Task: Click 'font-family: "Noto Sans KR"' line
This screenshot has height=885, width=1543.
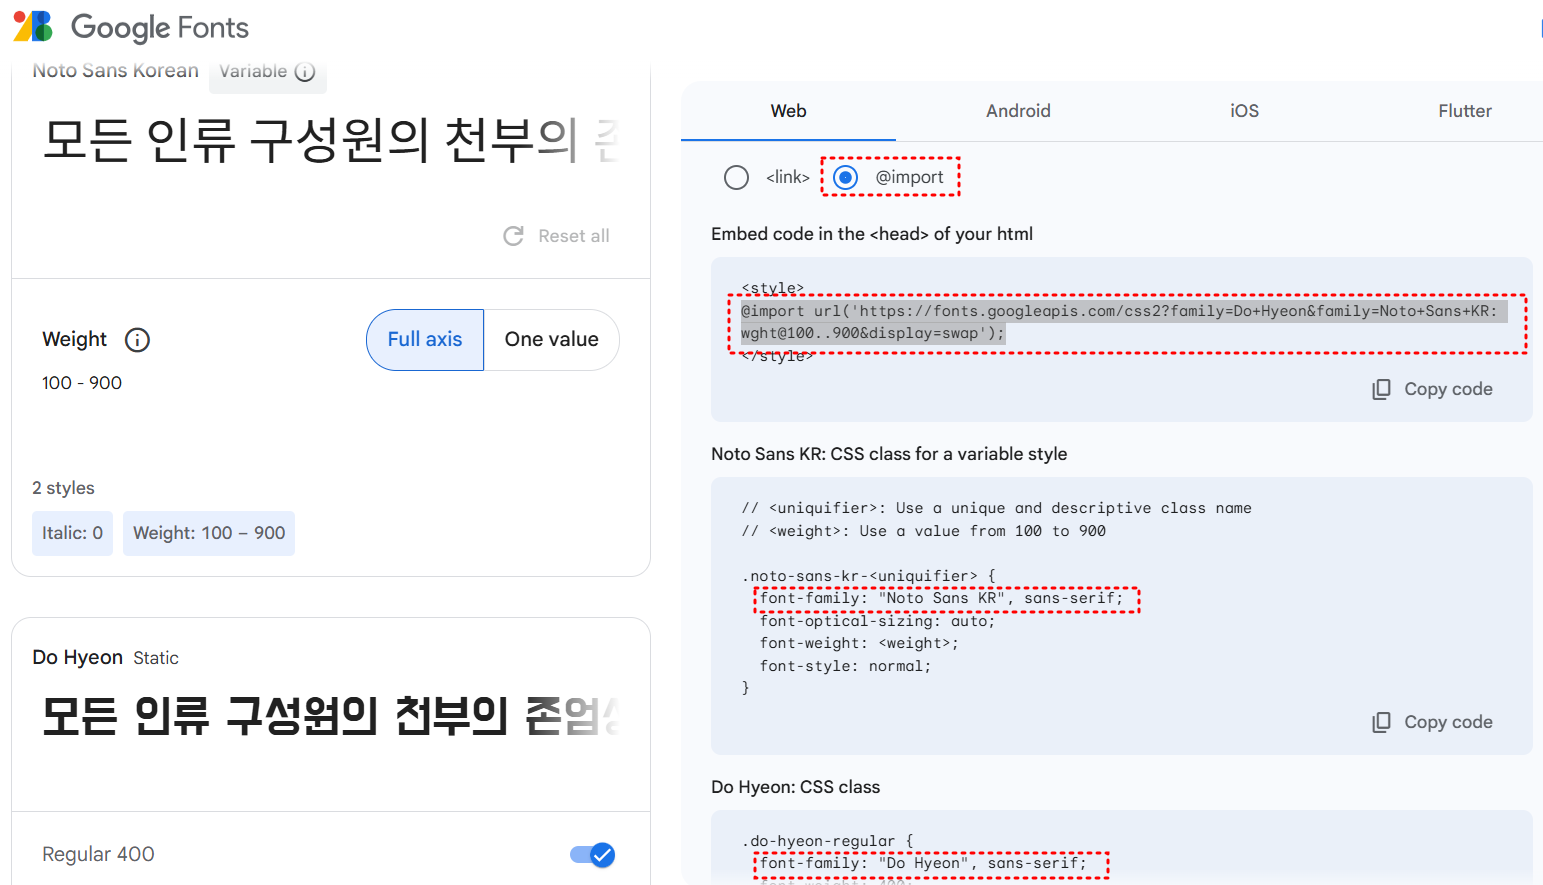Action: point(941,598)
